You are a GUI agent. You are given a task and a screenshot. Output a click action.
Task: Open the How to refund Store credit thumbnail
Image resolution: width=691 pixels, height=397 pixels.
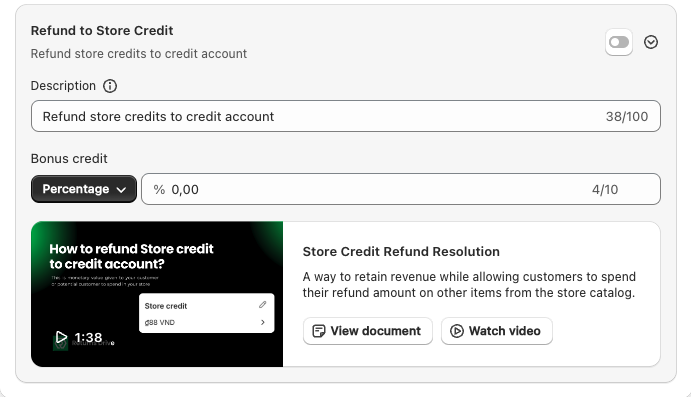157,294
